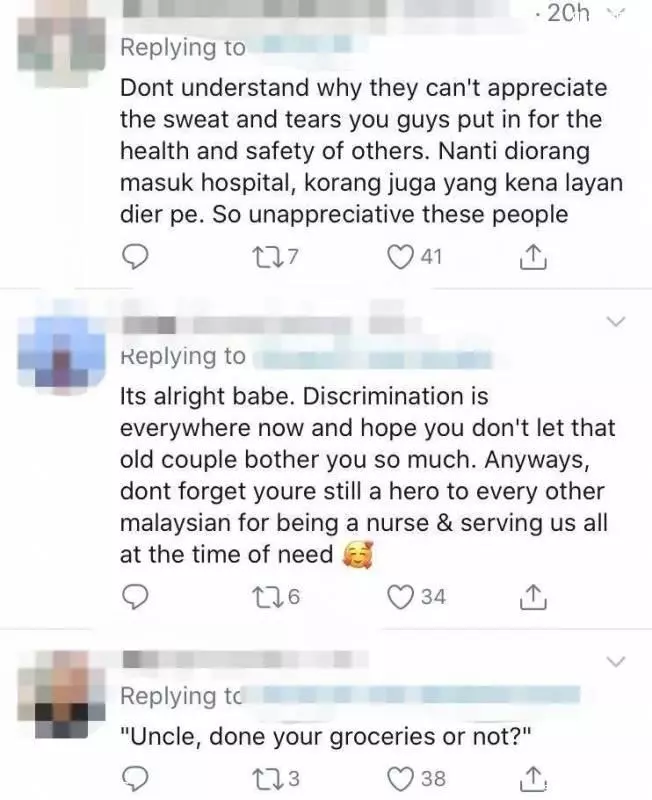Open the mentioned user in the 'Uncle' reply
Image resolution: width=652 pixels, height=800 pixels.
point(413,695)
